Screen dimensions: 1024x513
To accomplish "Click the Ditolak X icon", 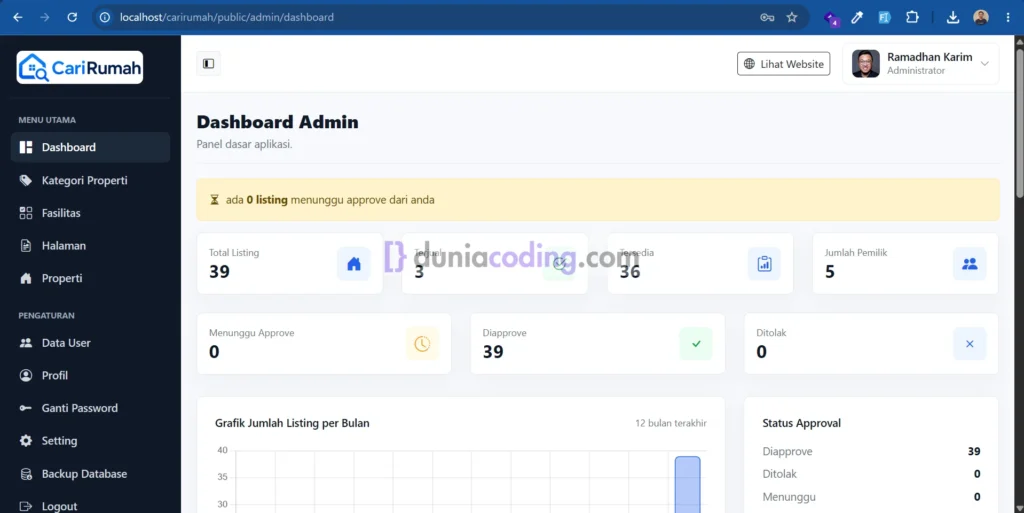I will point(970,344).
